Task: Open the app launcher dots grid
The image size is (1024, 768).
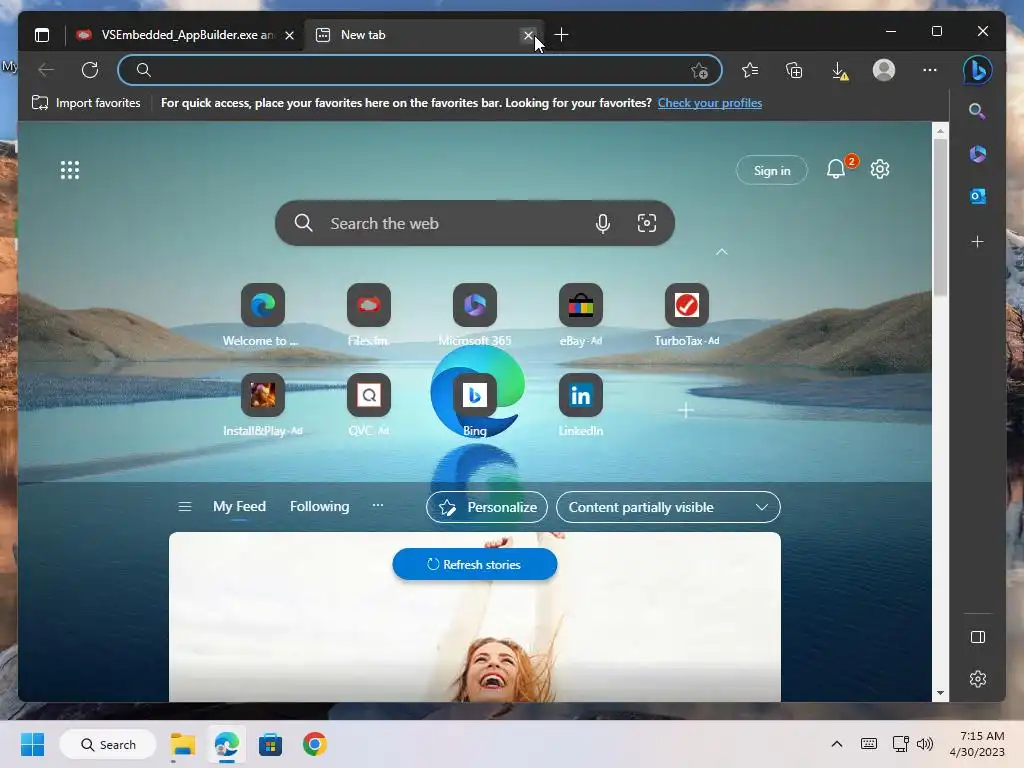Action: click(x=70, y=170)
